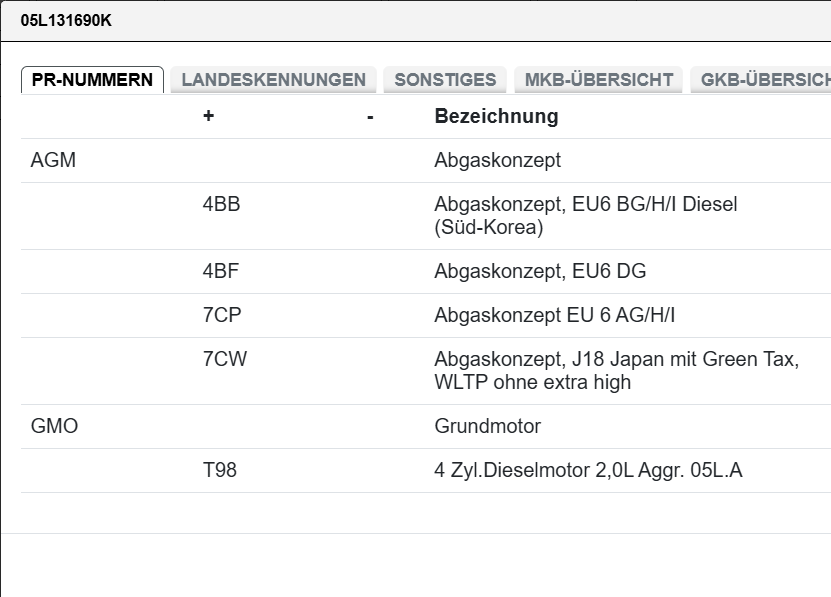
Task: Select PR number 7CP
Action: click(x=221, y=315)
